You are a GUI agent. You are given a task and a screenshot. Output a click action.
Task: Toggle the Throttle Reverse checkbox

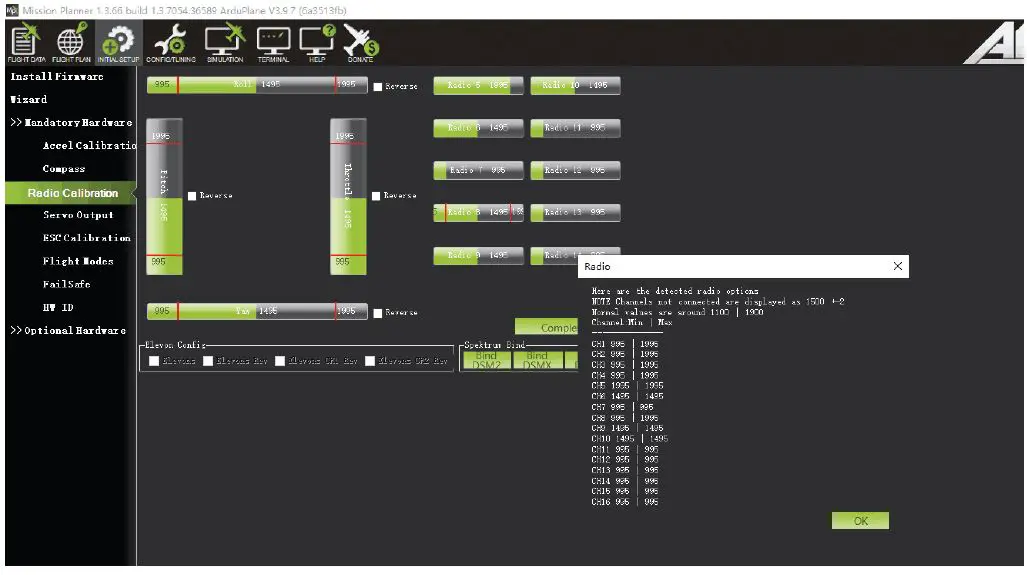coord(376,196)
